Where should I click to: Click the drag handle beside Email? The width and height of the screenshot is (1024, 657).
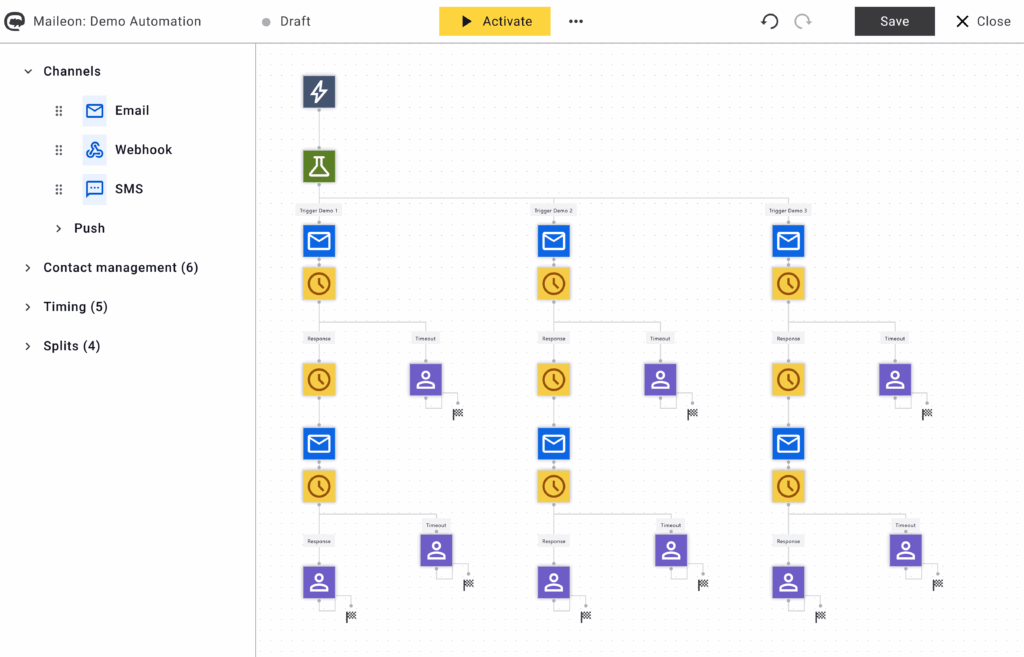click(x=59, y=111)
